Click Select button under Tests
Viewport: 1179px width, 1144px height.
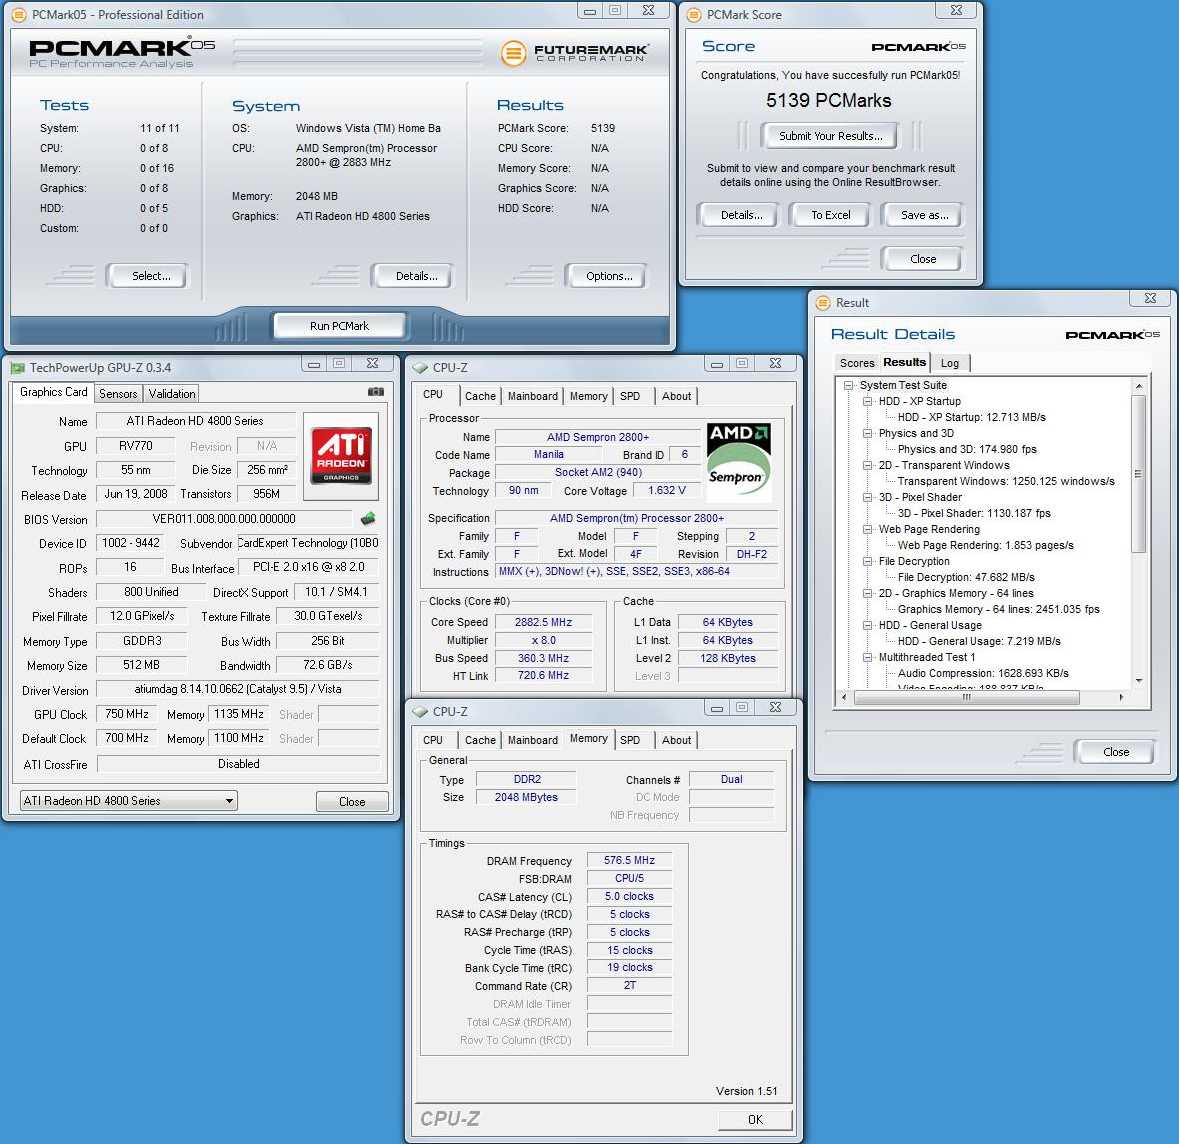150,276
